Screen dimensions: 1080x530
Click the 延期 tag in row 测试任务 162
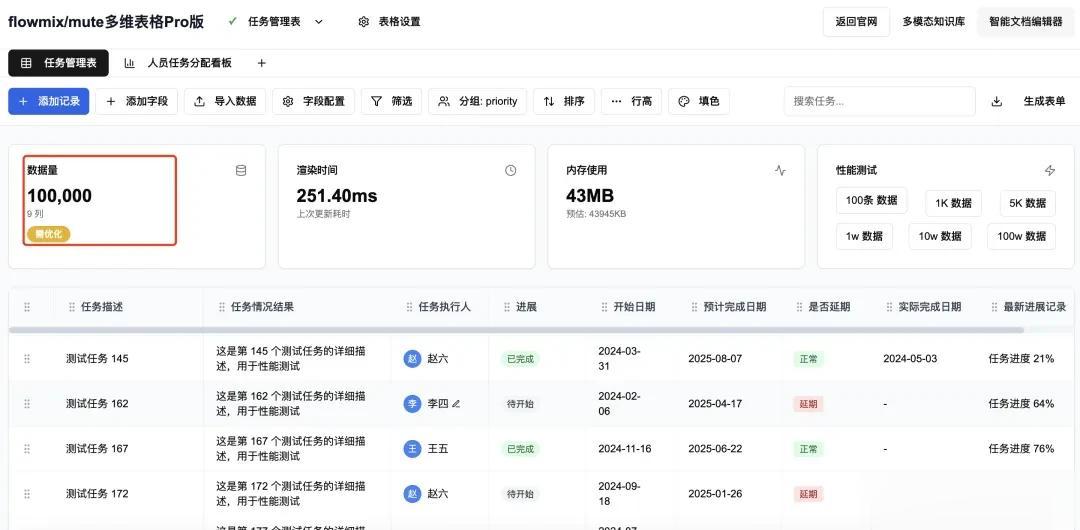(x=808, y=404)
